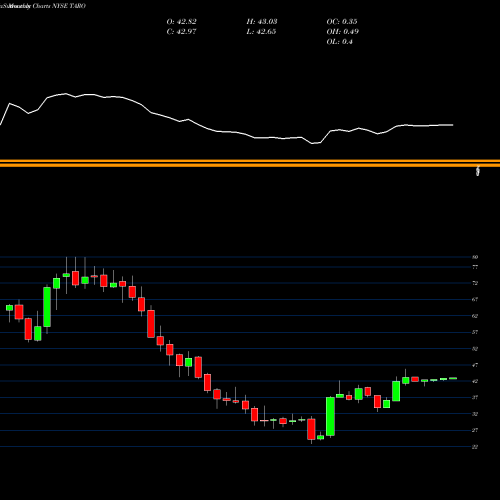Viewport: 500px width, 500px height.
Task: Click the orange horizontal indicator line
Action: click(250, 163)
